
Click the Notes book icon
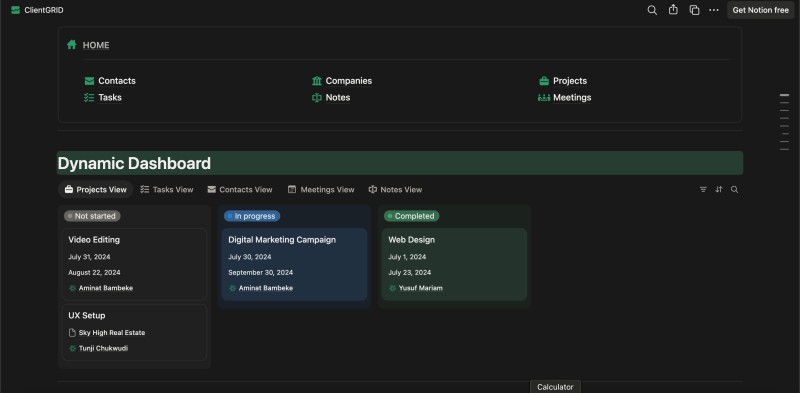317,97
